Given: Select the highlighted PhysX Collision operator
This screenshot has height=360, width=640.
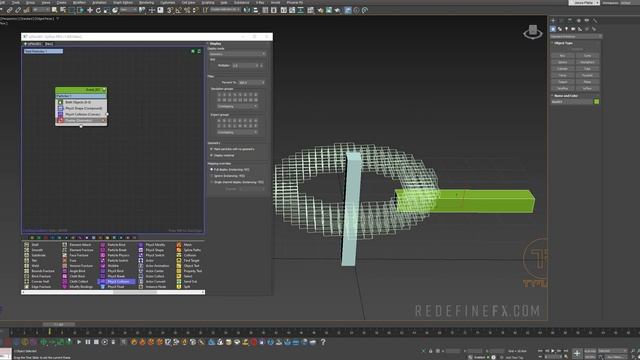Looking at the screenshot, I should pyautogui.click(x=117, y=282).
